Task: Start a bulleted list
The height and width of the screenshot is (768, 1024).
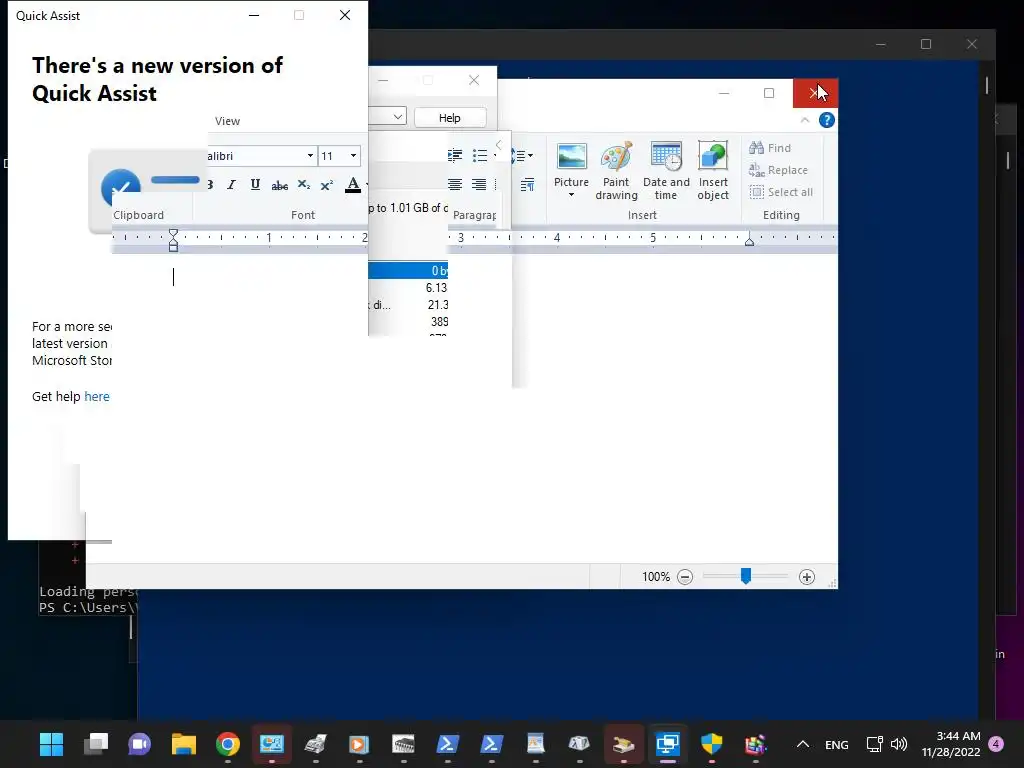Action: [479, 155]
